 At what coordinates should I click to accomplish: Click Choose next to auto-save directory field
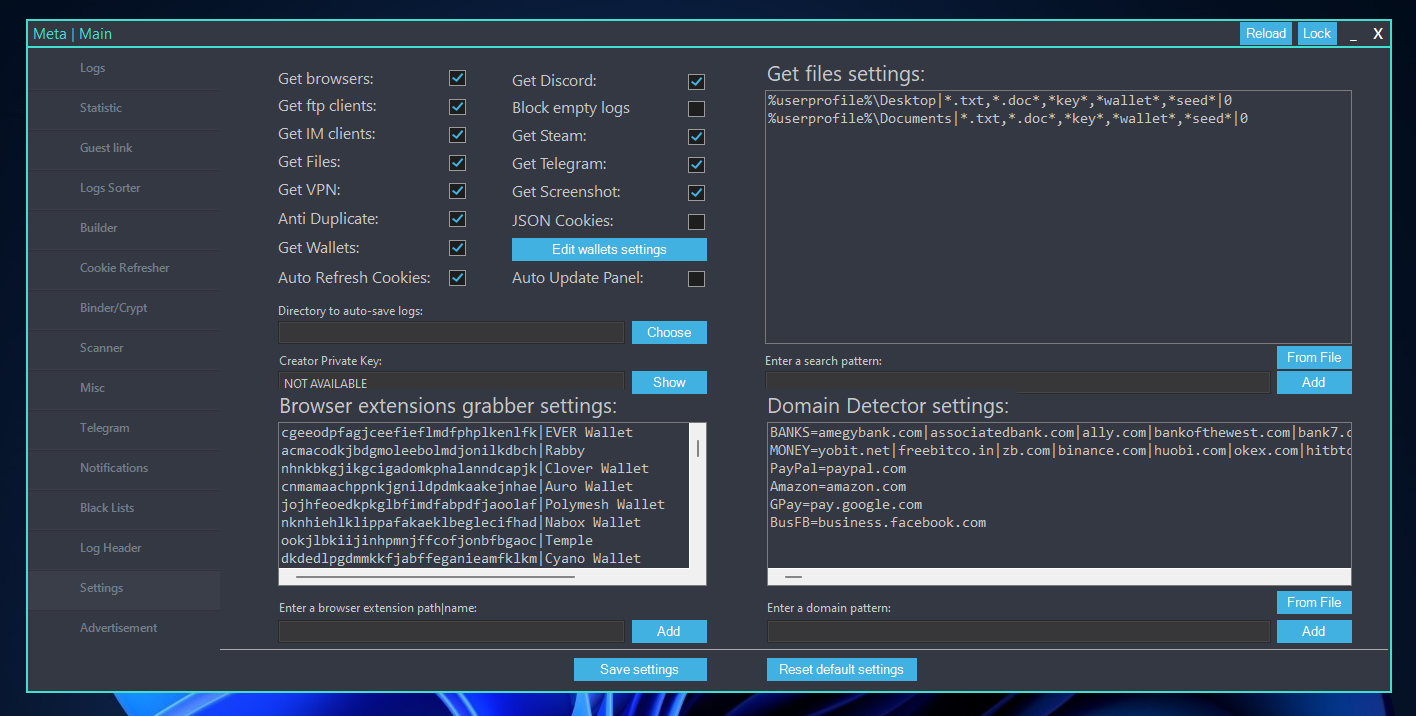[x=669, y=332]
